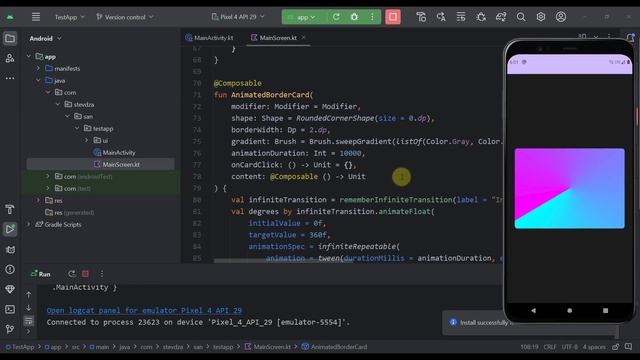Stop process from Run panel toolbar

click(x=85, y=274)
